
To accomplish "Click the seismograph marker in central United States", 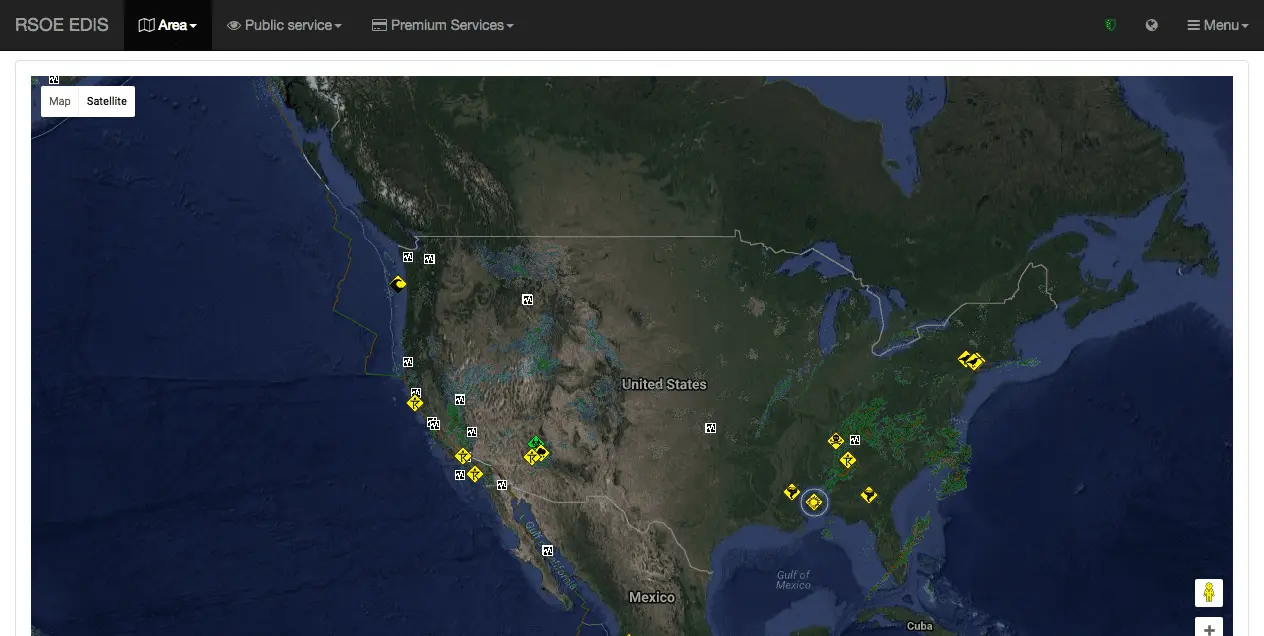I will 710,428.
